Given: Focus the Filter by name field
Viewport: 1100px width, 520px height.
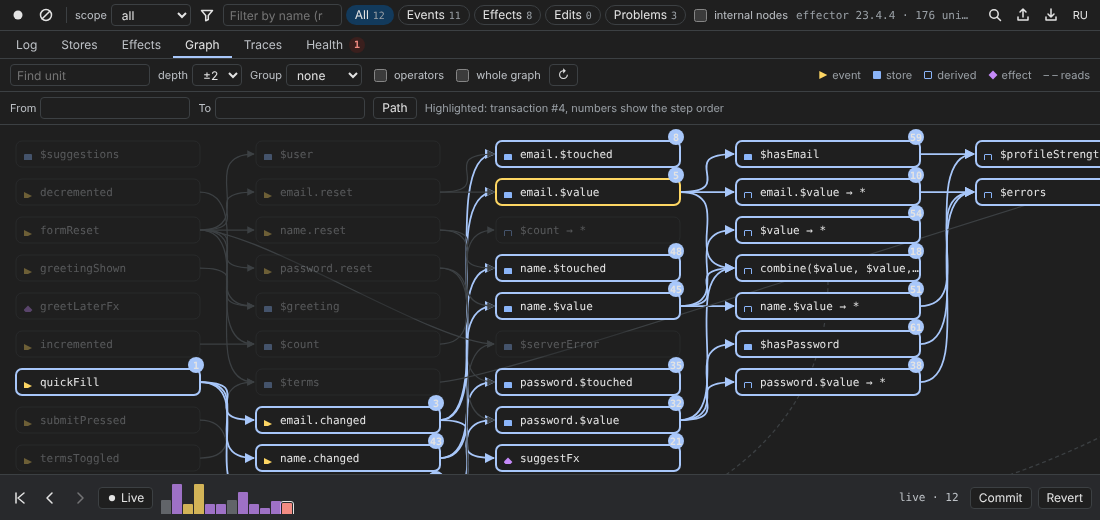Looking at the screenshot, I should coord(283,15).
